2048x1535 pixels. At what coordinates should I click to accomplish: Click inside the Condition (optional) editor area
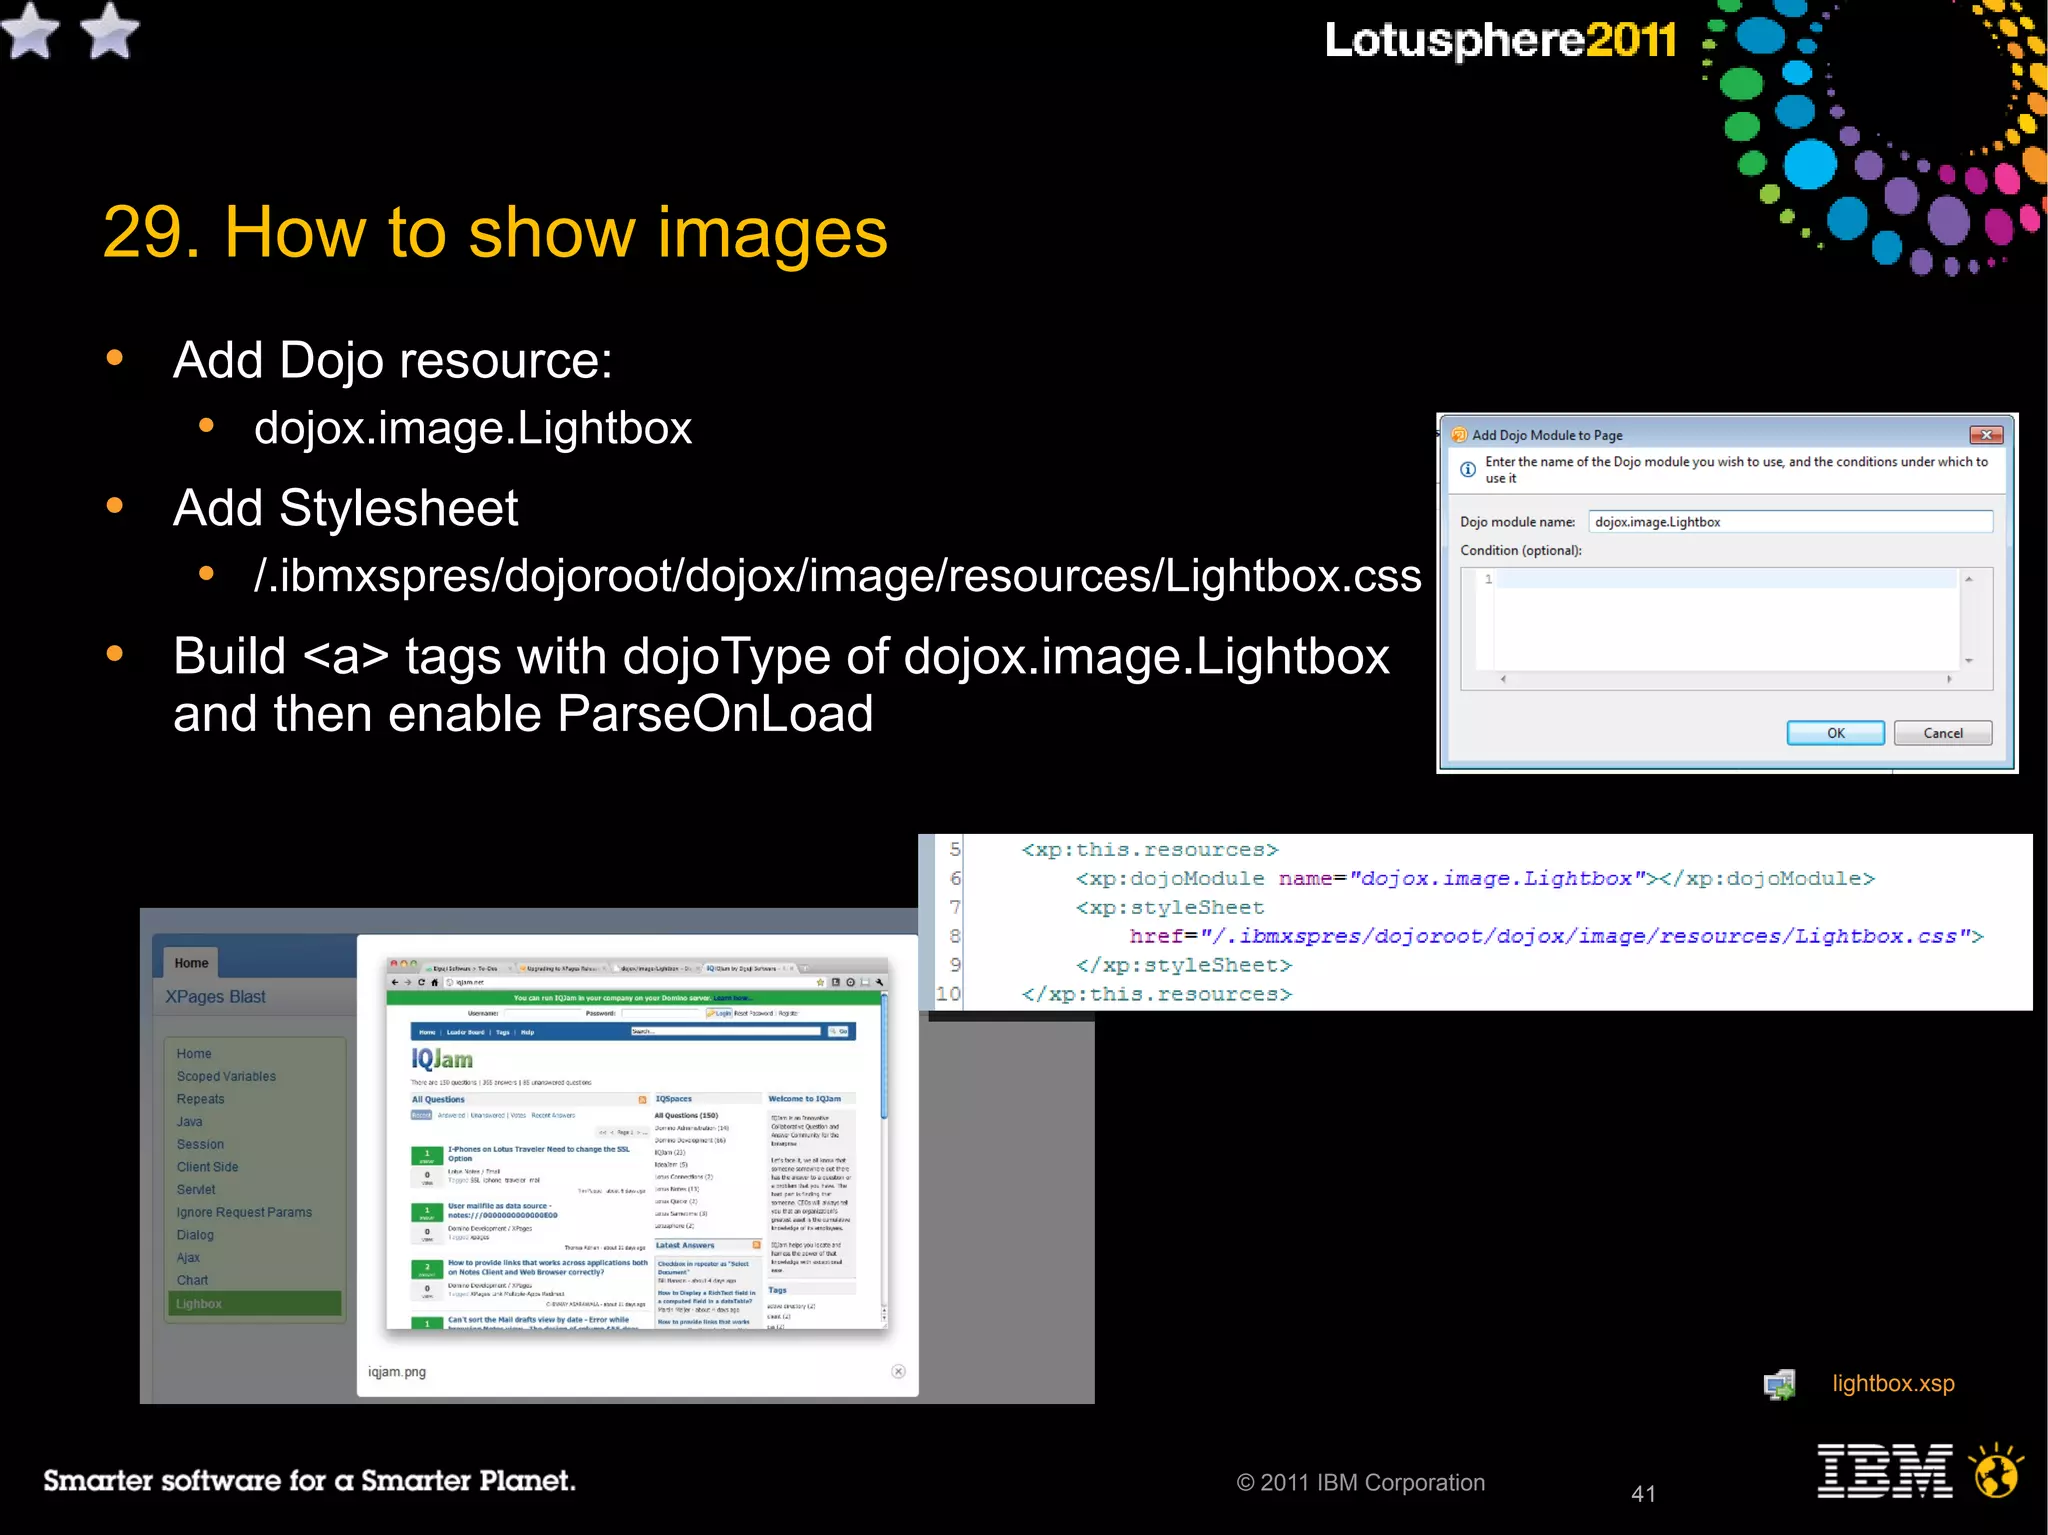[x=1725, y=620]
